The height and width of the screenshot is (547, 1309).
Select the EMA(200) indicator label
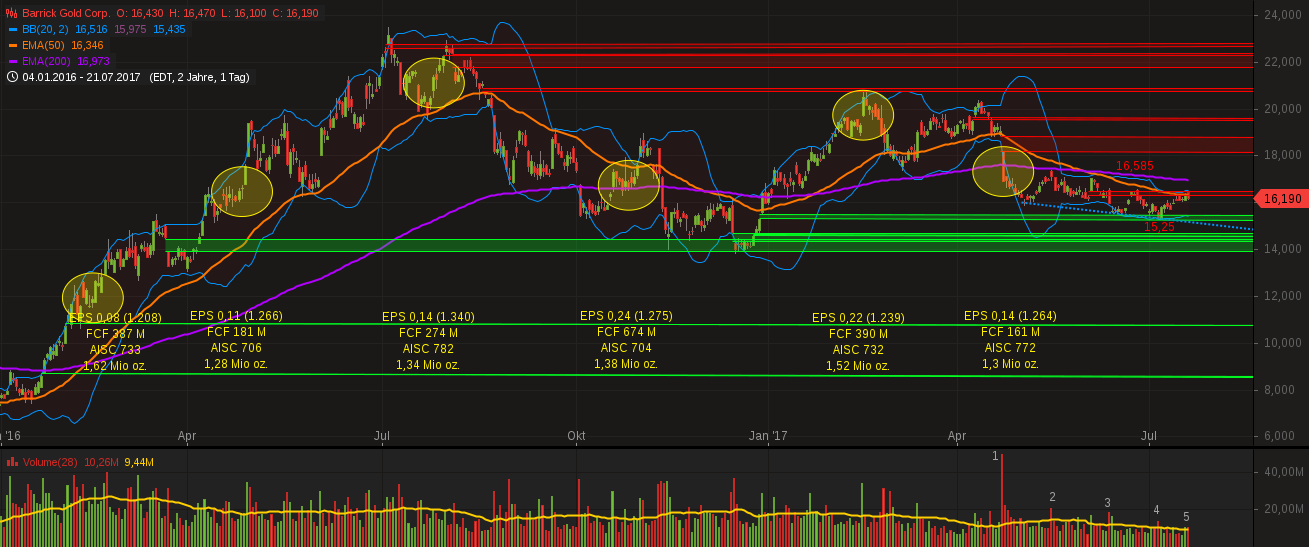point(46,61)
